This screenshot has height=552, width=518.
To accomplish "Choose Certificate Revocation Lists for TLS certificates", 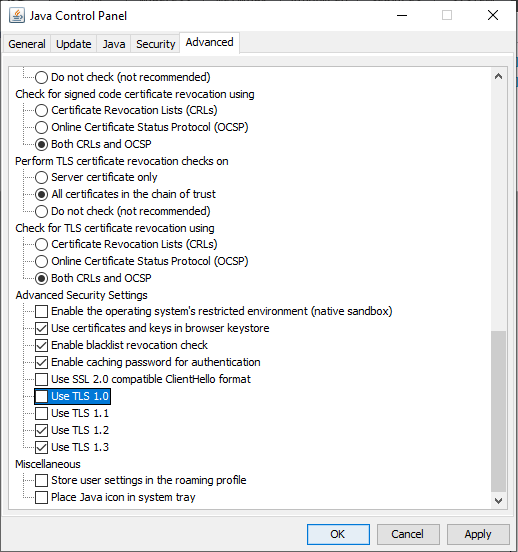I will 41,244.
